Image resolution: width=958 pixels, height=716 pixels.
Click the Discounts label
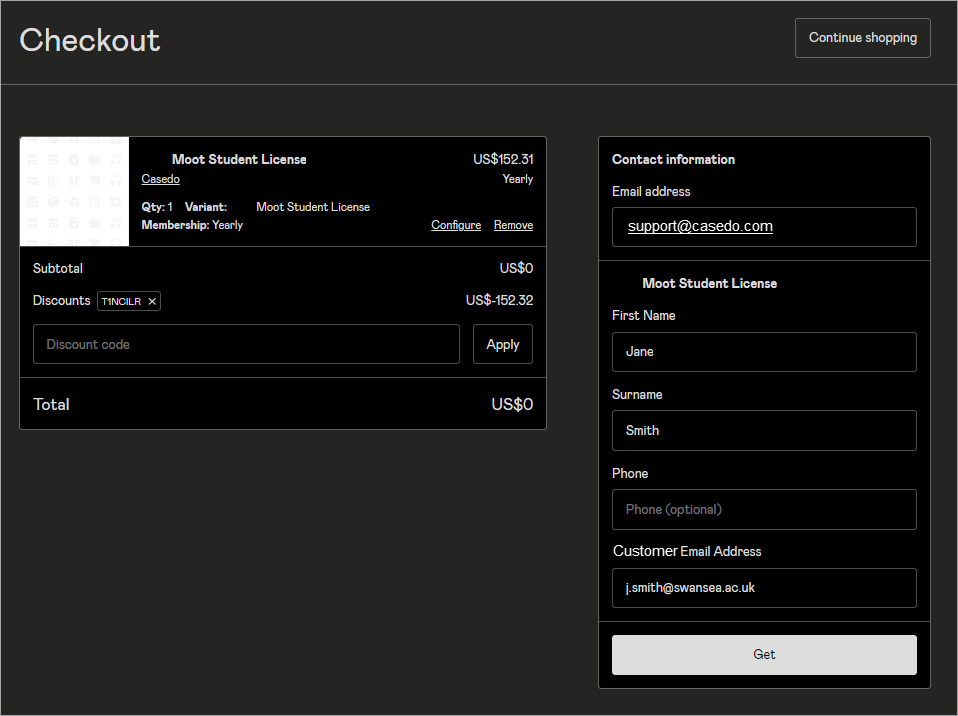(x=61, y=301)
